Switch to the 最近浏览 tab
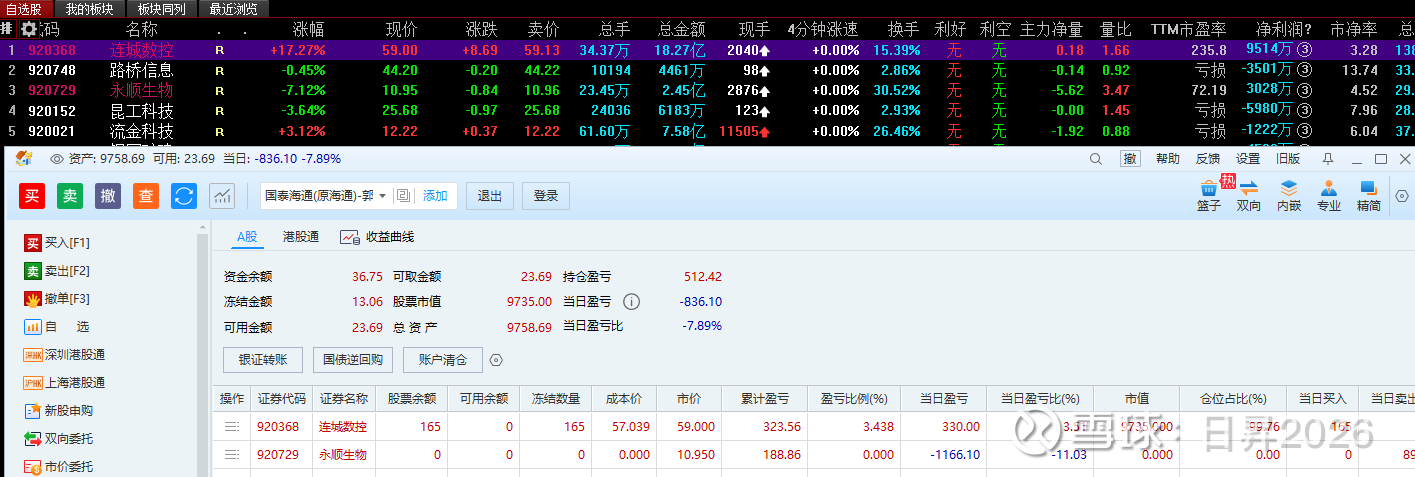Viewport: 1415px width, 477px height. click(233, 9)
